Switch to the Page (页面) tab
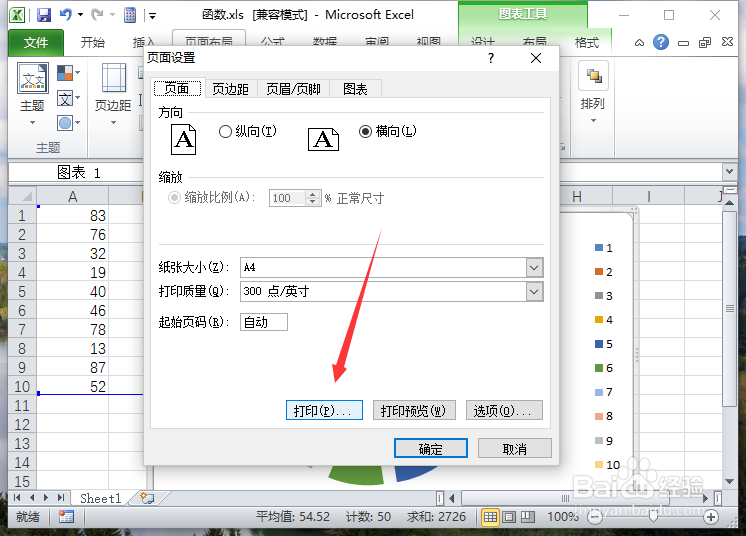This screenshot has height=536, width=746. pyautogui.click(x=177, y=88)
